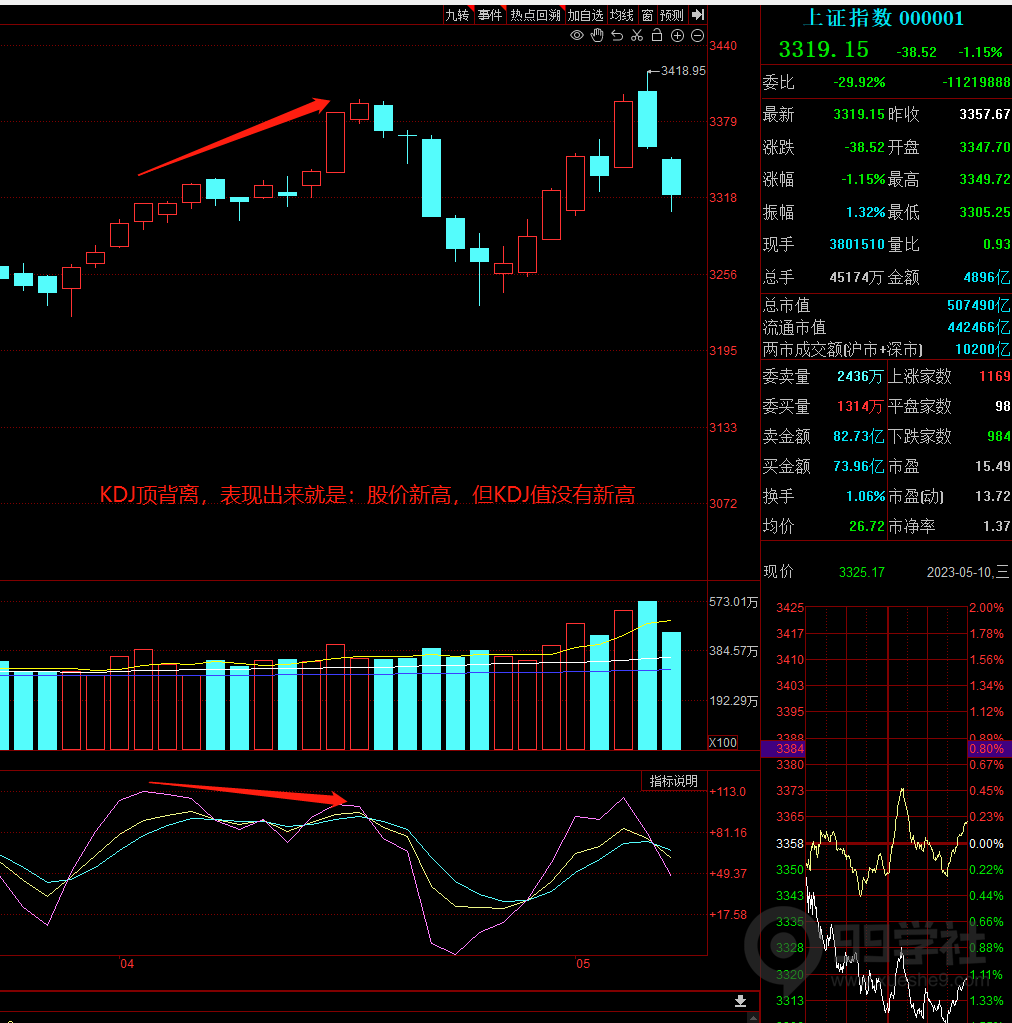Image resolution: width=1012 pixels, height=1023 pixels.
Task: Zoom out with the minus circle icon
Action: click(x=697, y=36)
